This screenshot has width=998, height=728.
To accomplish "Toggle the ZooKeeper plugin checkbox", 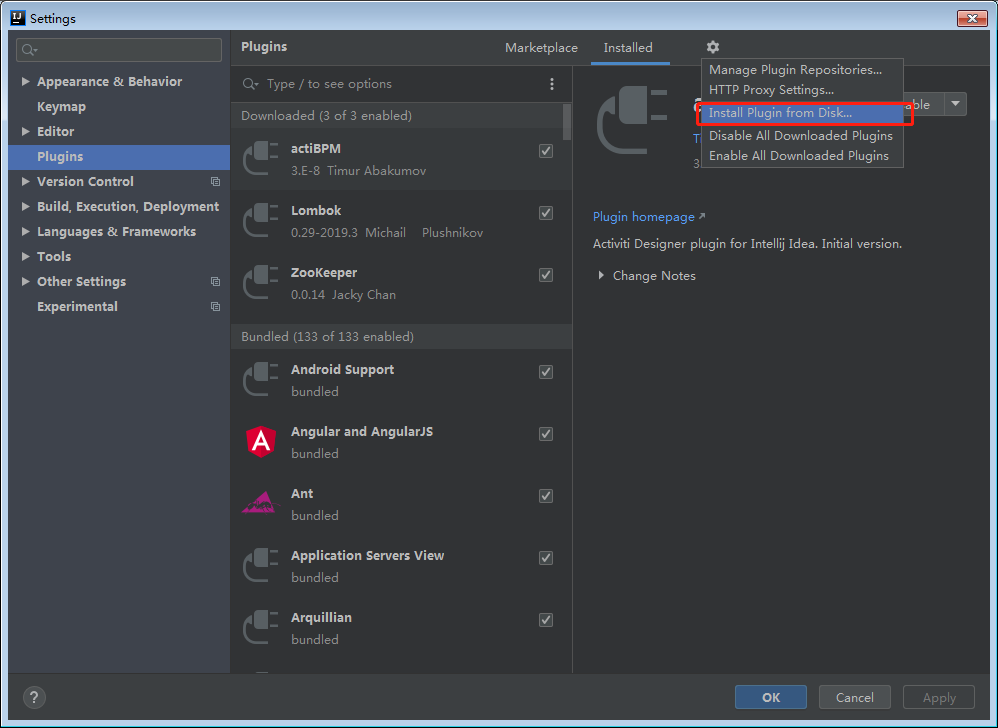I will (x=546, y=274).
